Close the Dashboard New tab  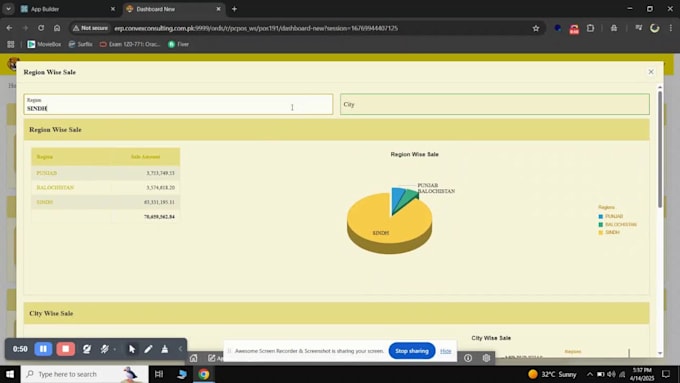pyautogui.click(x=218, y=9)
